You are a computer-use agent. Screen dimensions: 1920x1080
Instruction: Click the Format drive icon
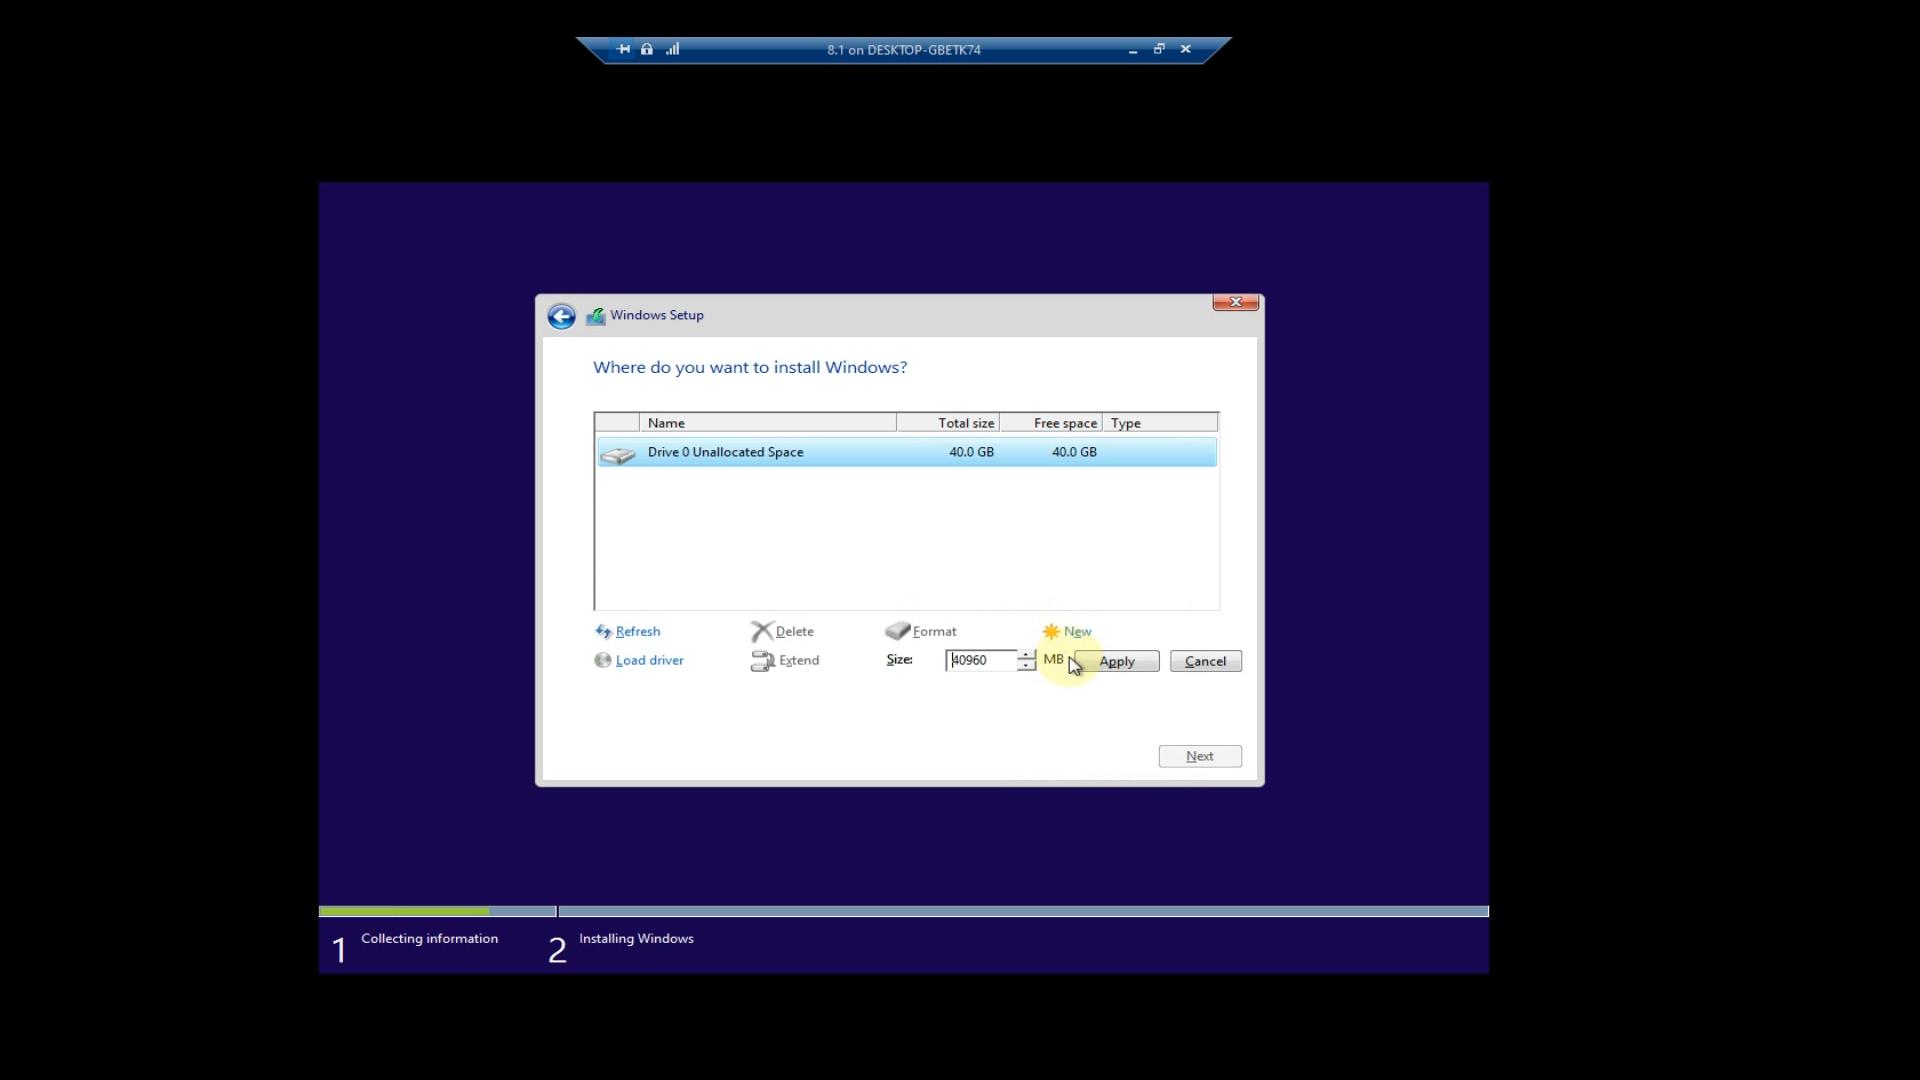pyautogui.click(x=898, y=631)
